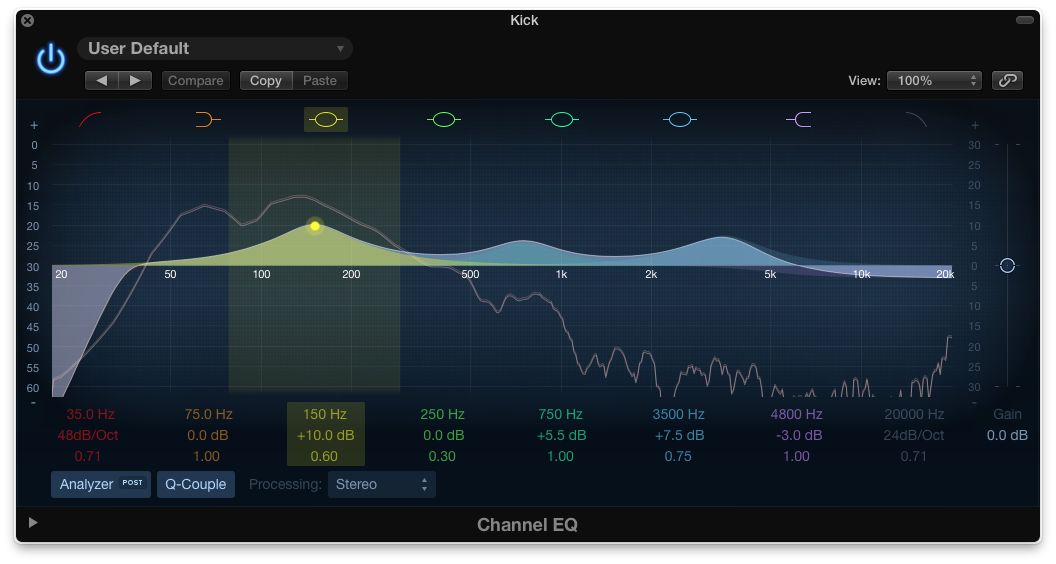Open the Processing Stereo dropdown
The height and width of the screenshot is (564, 1056).
click(382, 484)
